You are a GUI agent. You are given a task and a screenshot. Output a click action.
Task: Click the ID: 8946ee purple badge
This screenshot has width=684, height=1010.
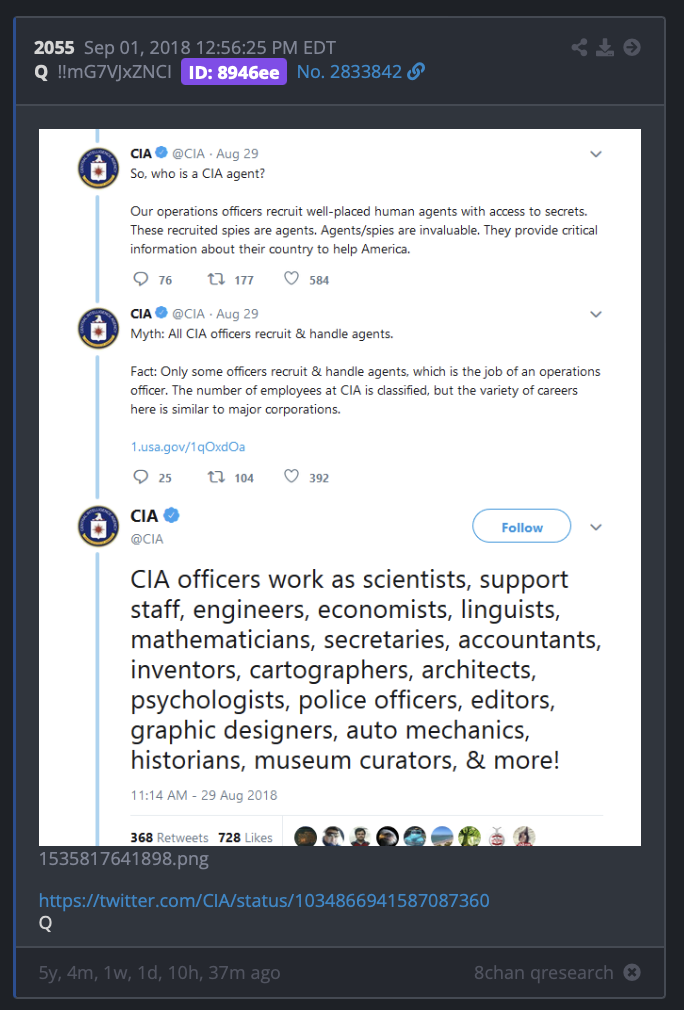234,72
